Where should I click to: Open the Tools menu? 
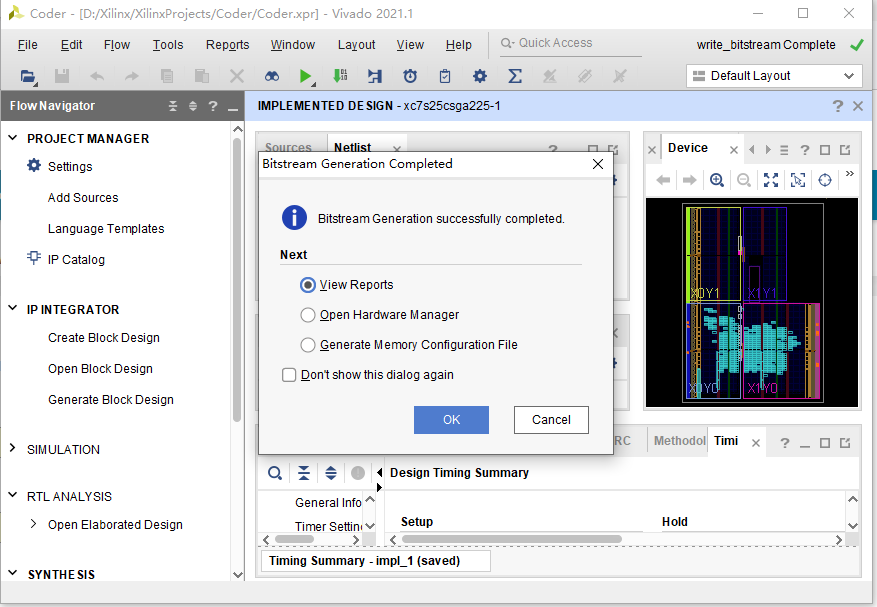point(168,45)
